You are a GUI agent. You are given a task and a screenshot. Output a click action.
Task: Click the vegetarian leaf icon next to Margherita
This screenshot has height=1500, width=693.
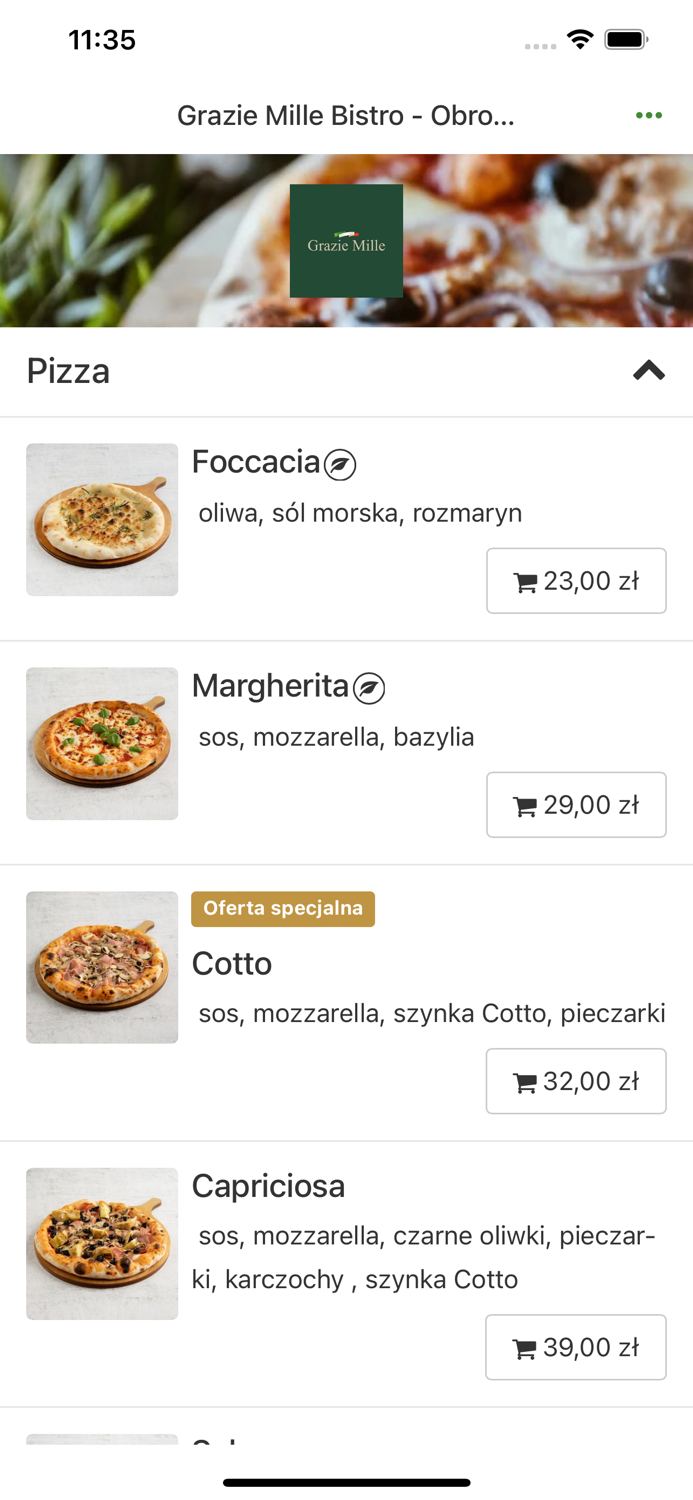(x=368, y=687)
